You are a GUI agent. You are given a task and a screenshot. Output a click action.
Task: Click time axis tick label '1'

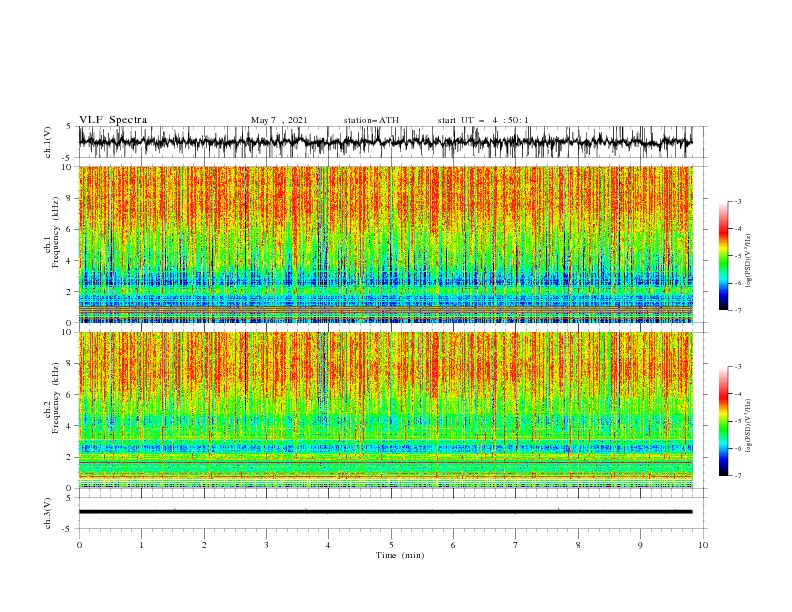[x=141, y=545]
